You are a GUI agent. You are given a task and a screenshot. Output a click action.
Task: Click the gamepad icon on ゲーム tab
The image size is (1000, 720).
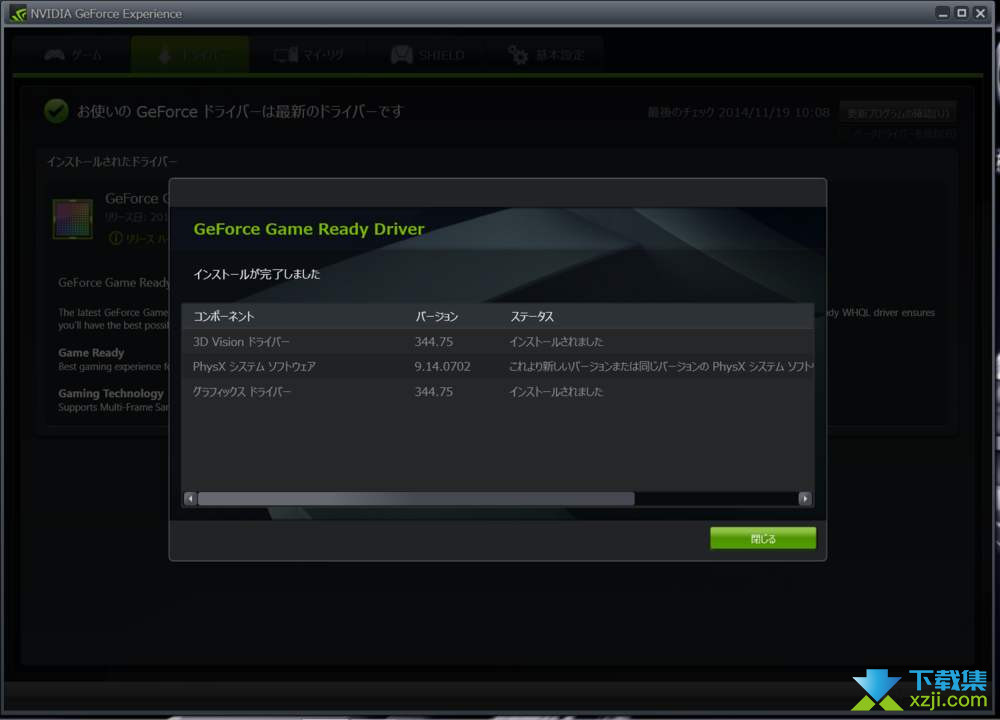pyautogui.click(x=54, y=55)
